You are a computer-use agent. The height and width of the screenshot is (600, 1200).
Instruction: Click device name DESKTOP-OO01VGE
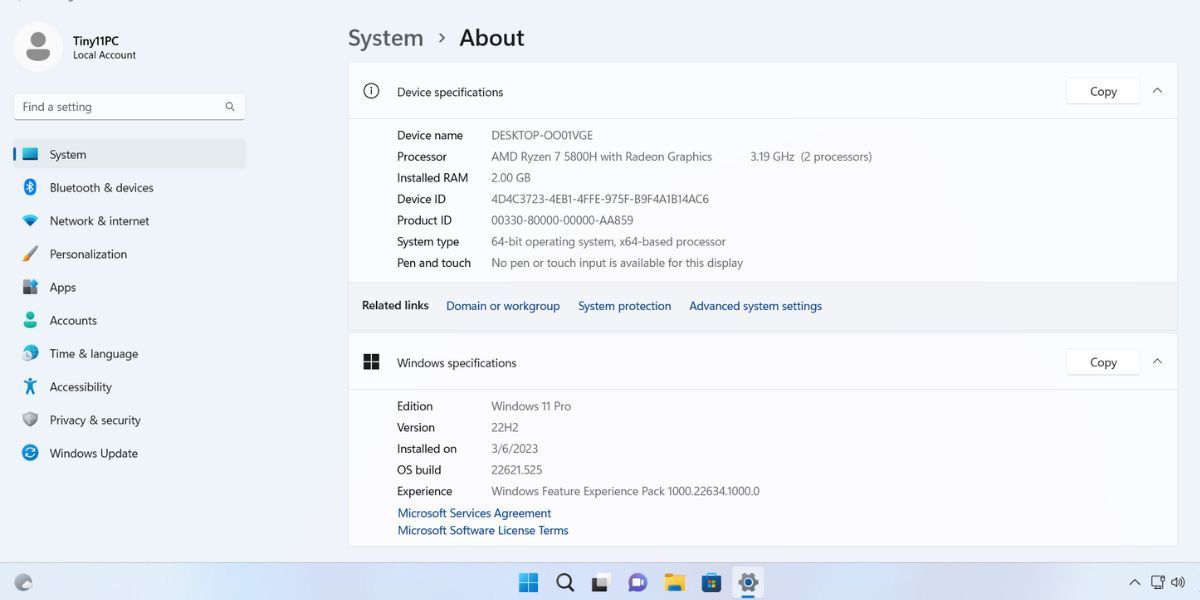click(x=542, y=135)
